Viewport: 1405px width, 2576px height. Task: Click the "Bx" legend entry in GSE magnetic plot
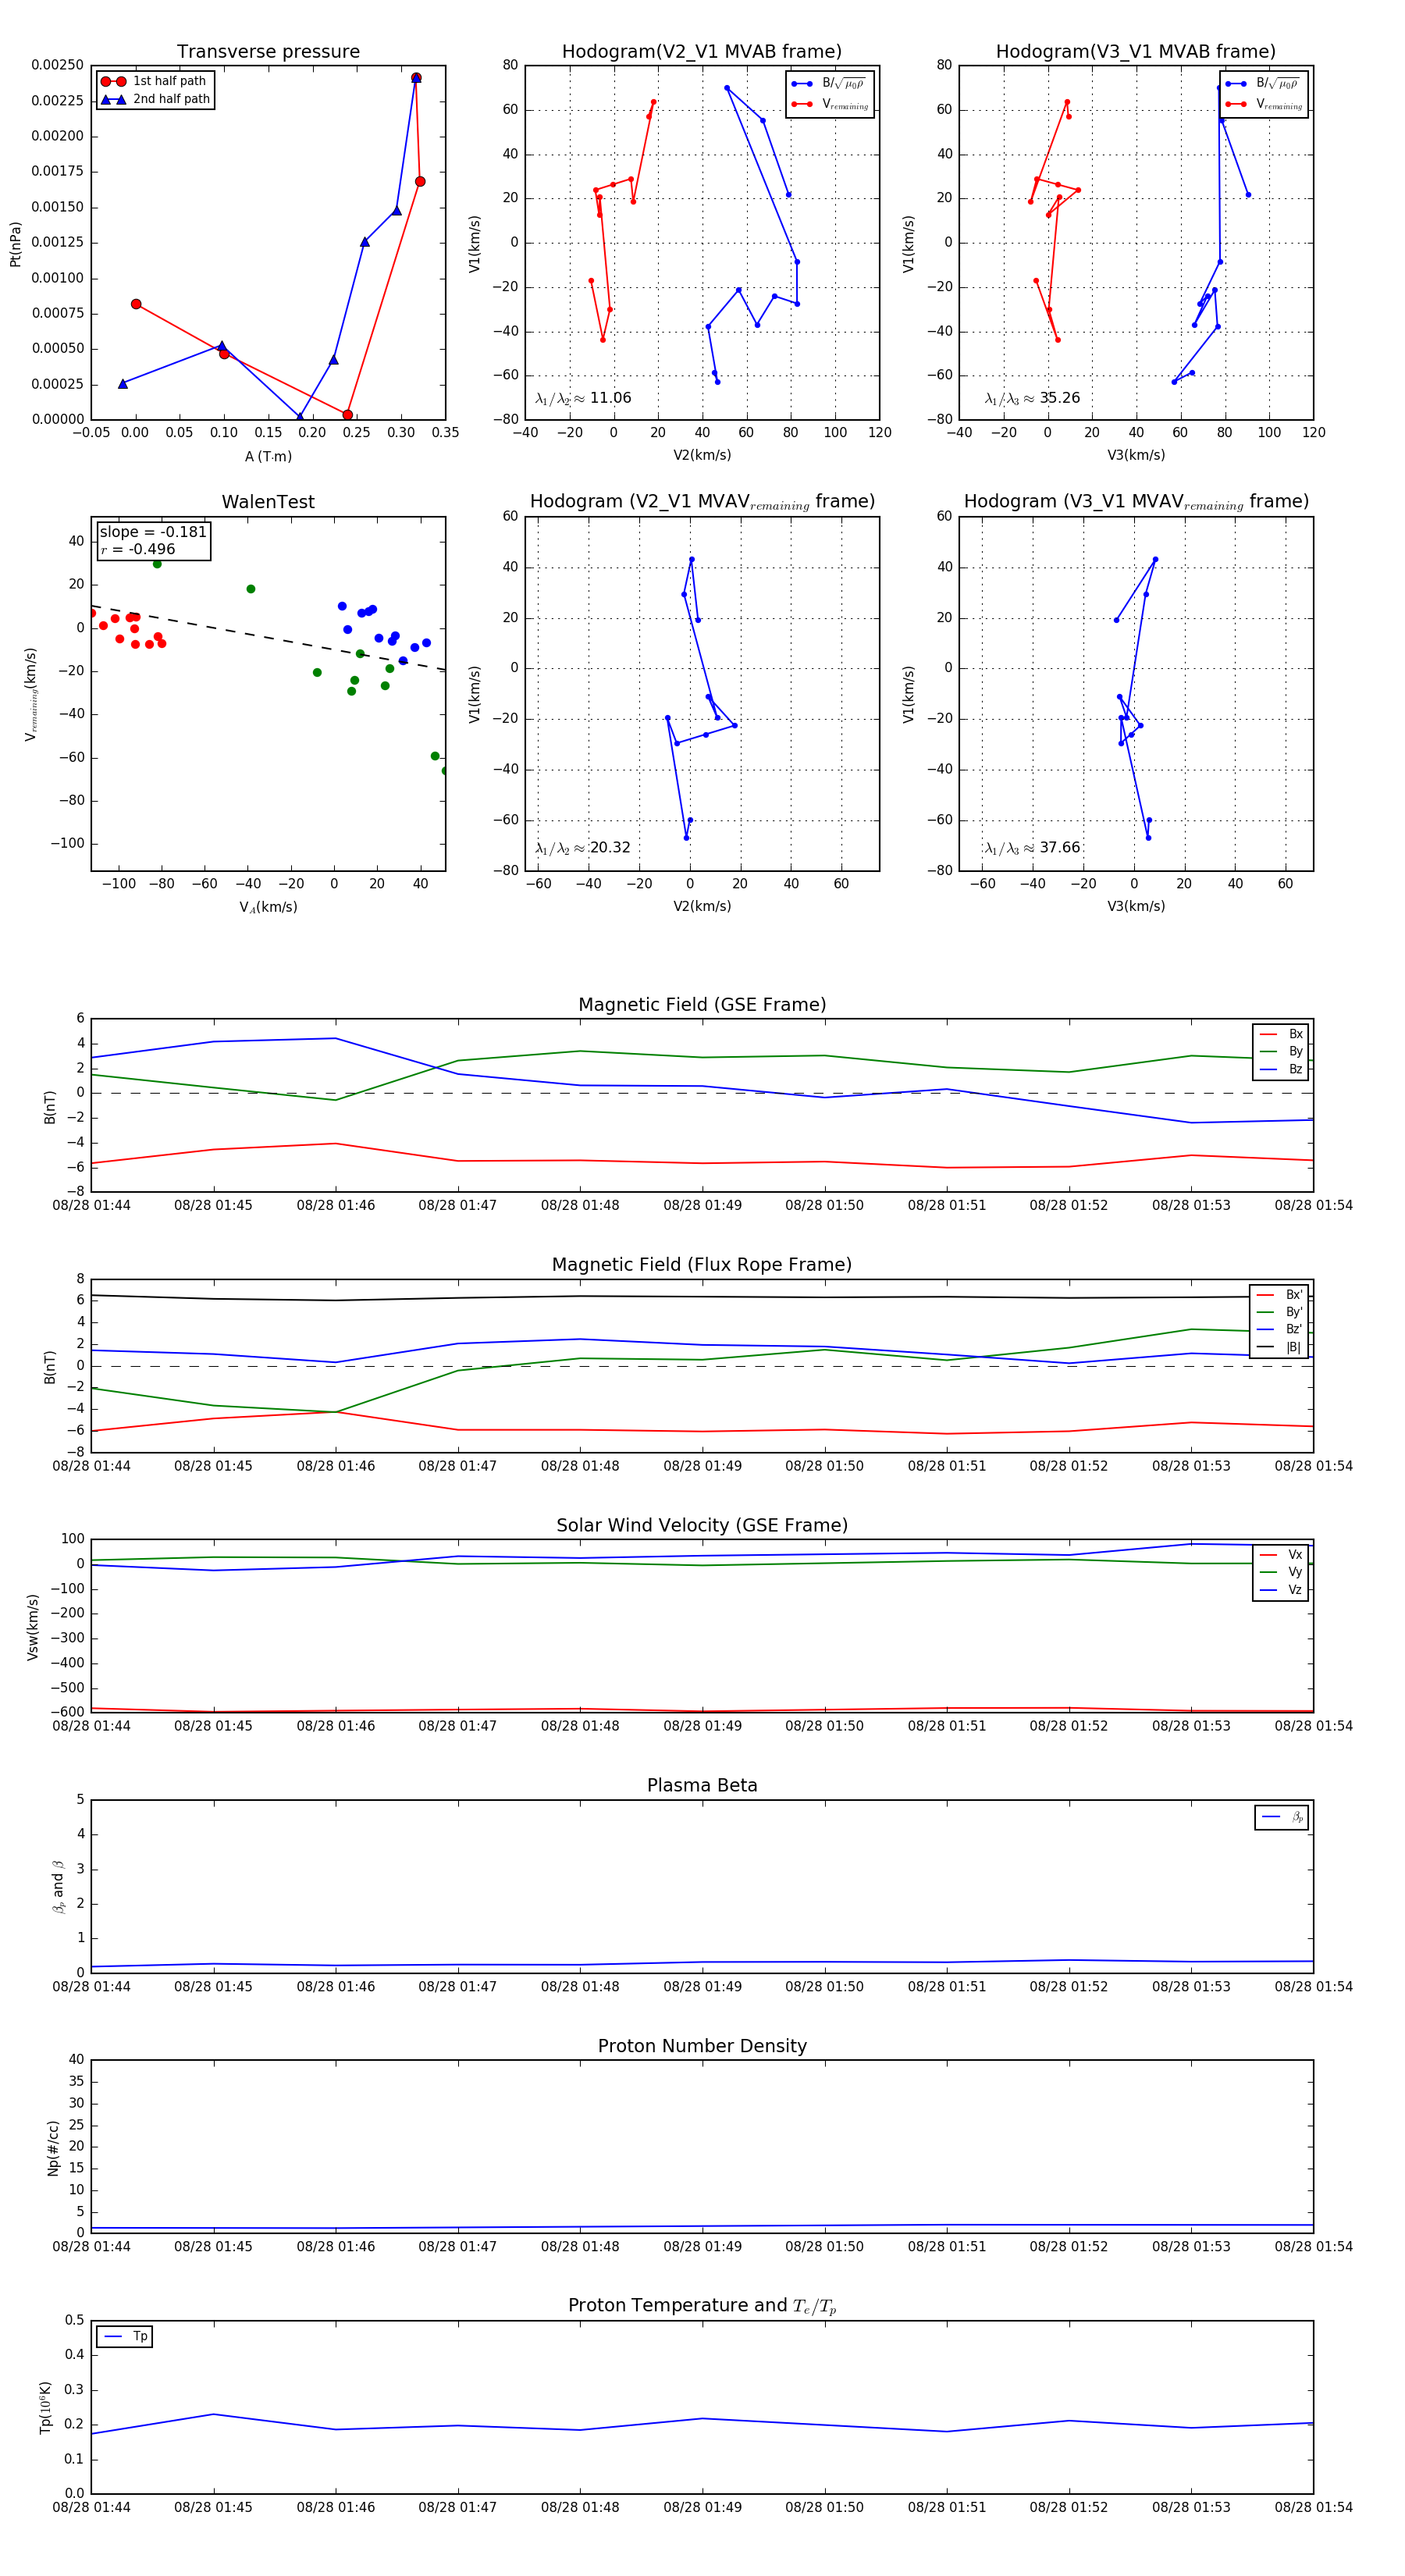click(x=1281, y=1034)
